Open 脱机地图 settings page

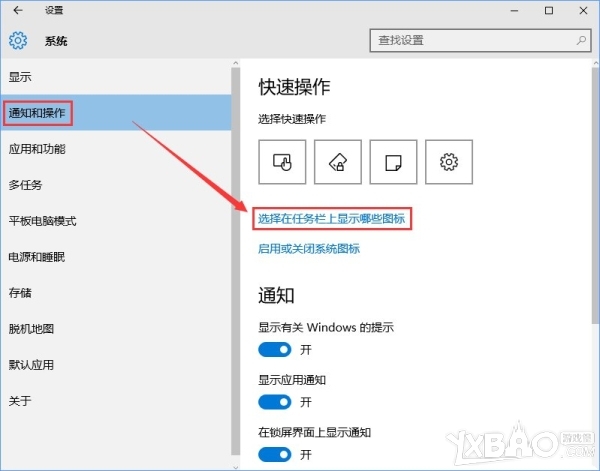click(116, 329)
